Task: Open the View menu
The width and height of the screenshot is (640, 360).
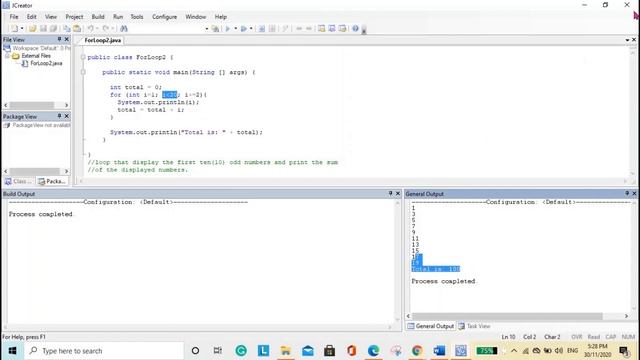Action: click(51, 17)
